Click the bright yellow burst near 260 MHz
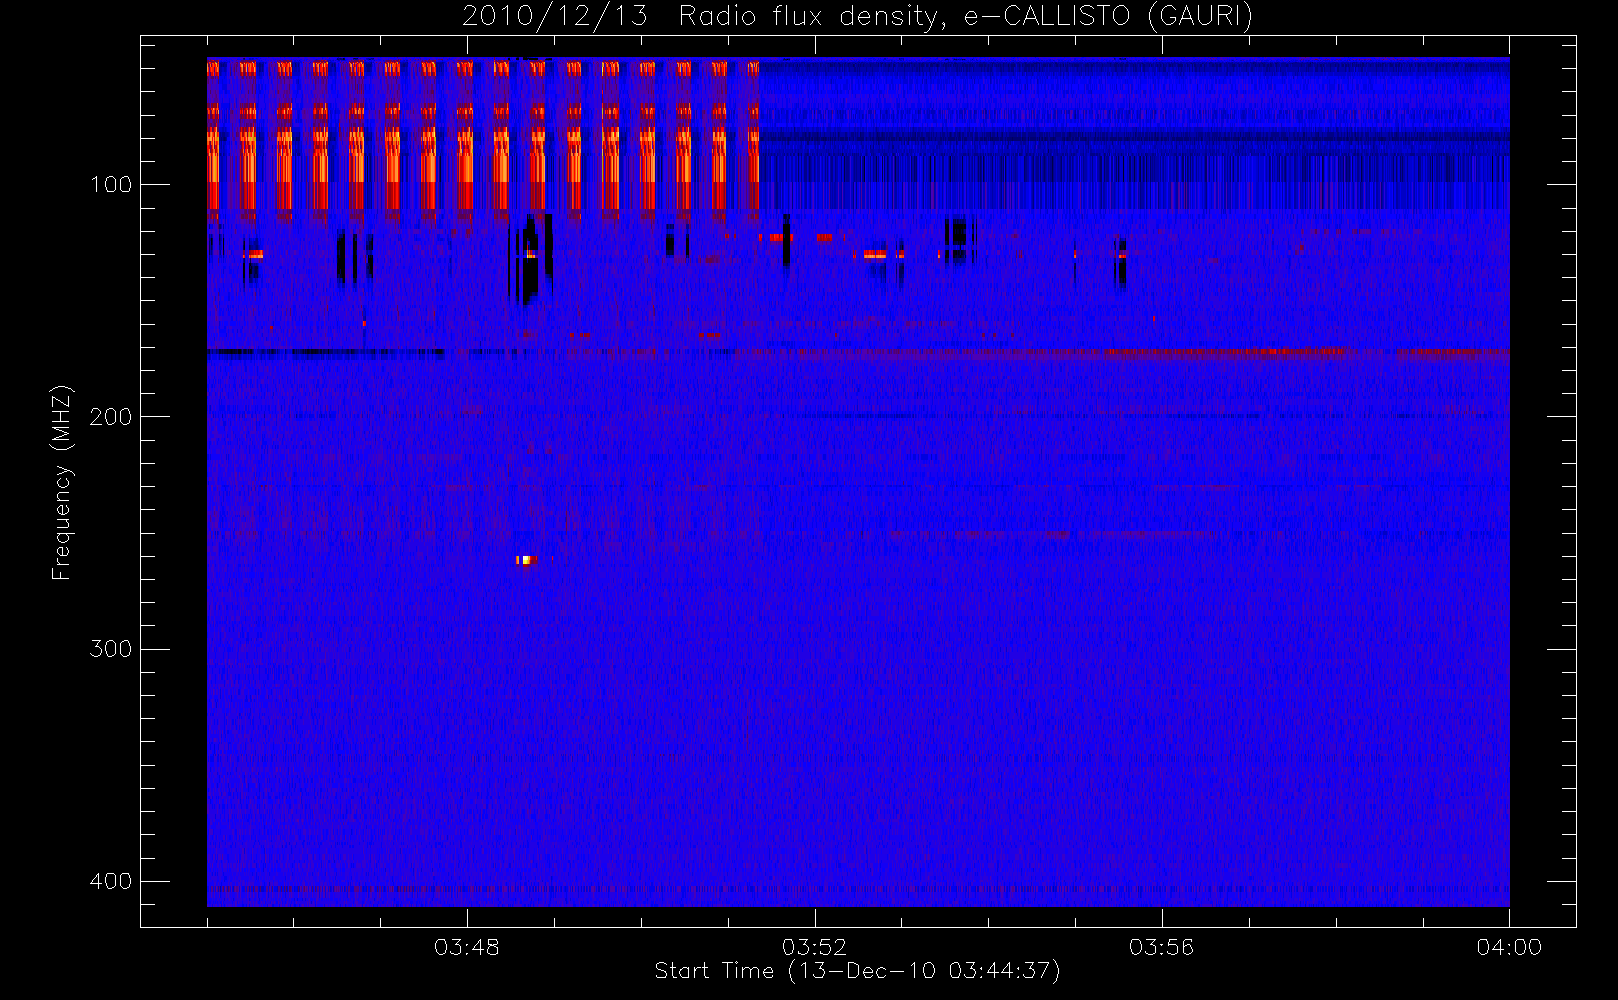 (x=527, y=560)
